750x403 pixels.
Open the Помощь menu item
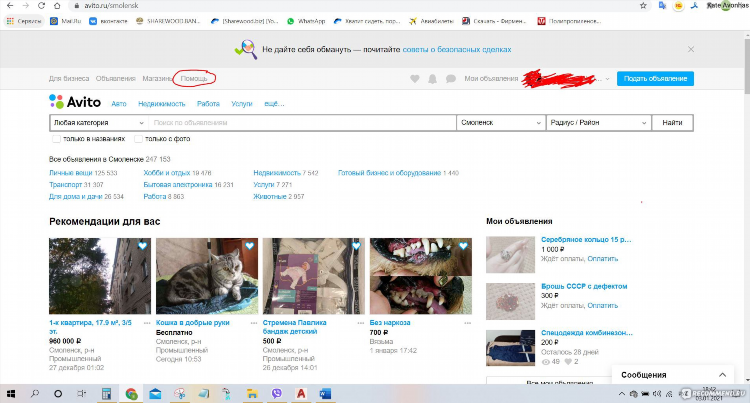click(194, 78)
